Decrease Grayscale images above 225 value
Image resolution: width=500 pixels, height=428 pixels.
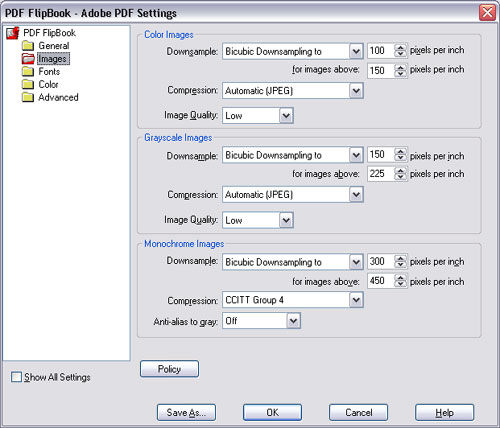point(400,177)
